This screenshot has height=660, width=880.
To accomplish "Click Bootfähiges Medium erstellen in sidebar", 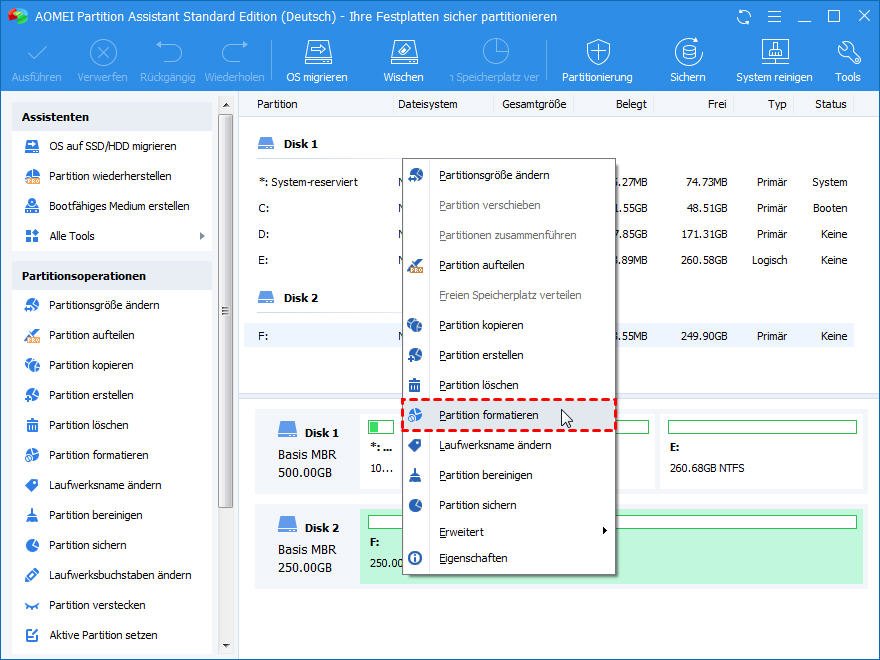I will [119, 206].
